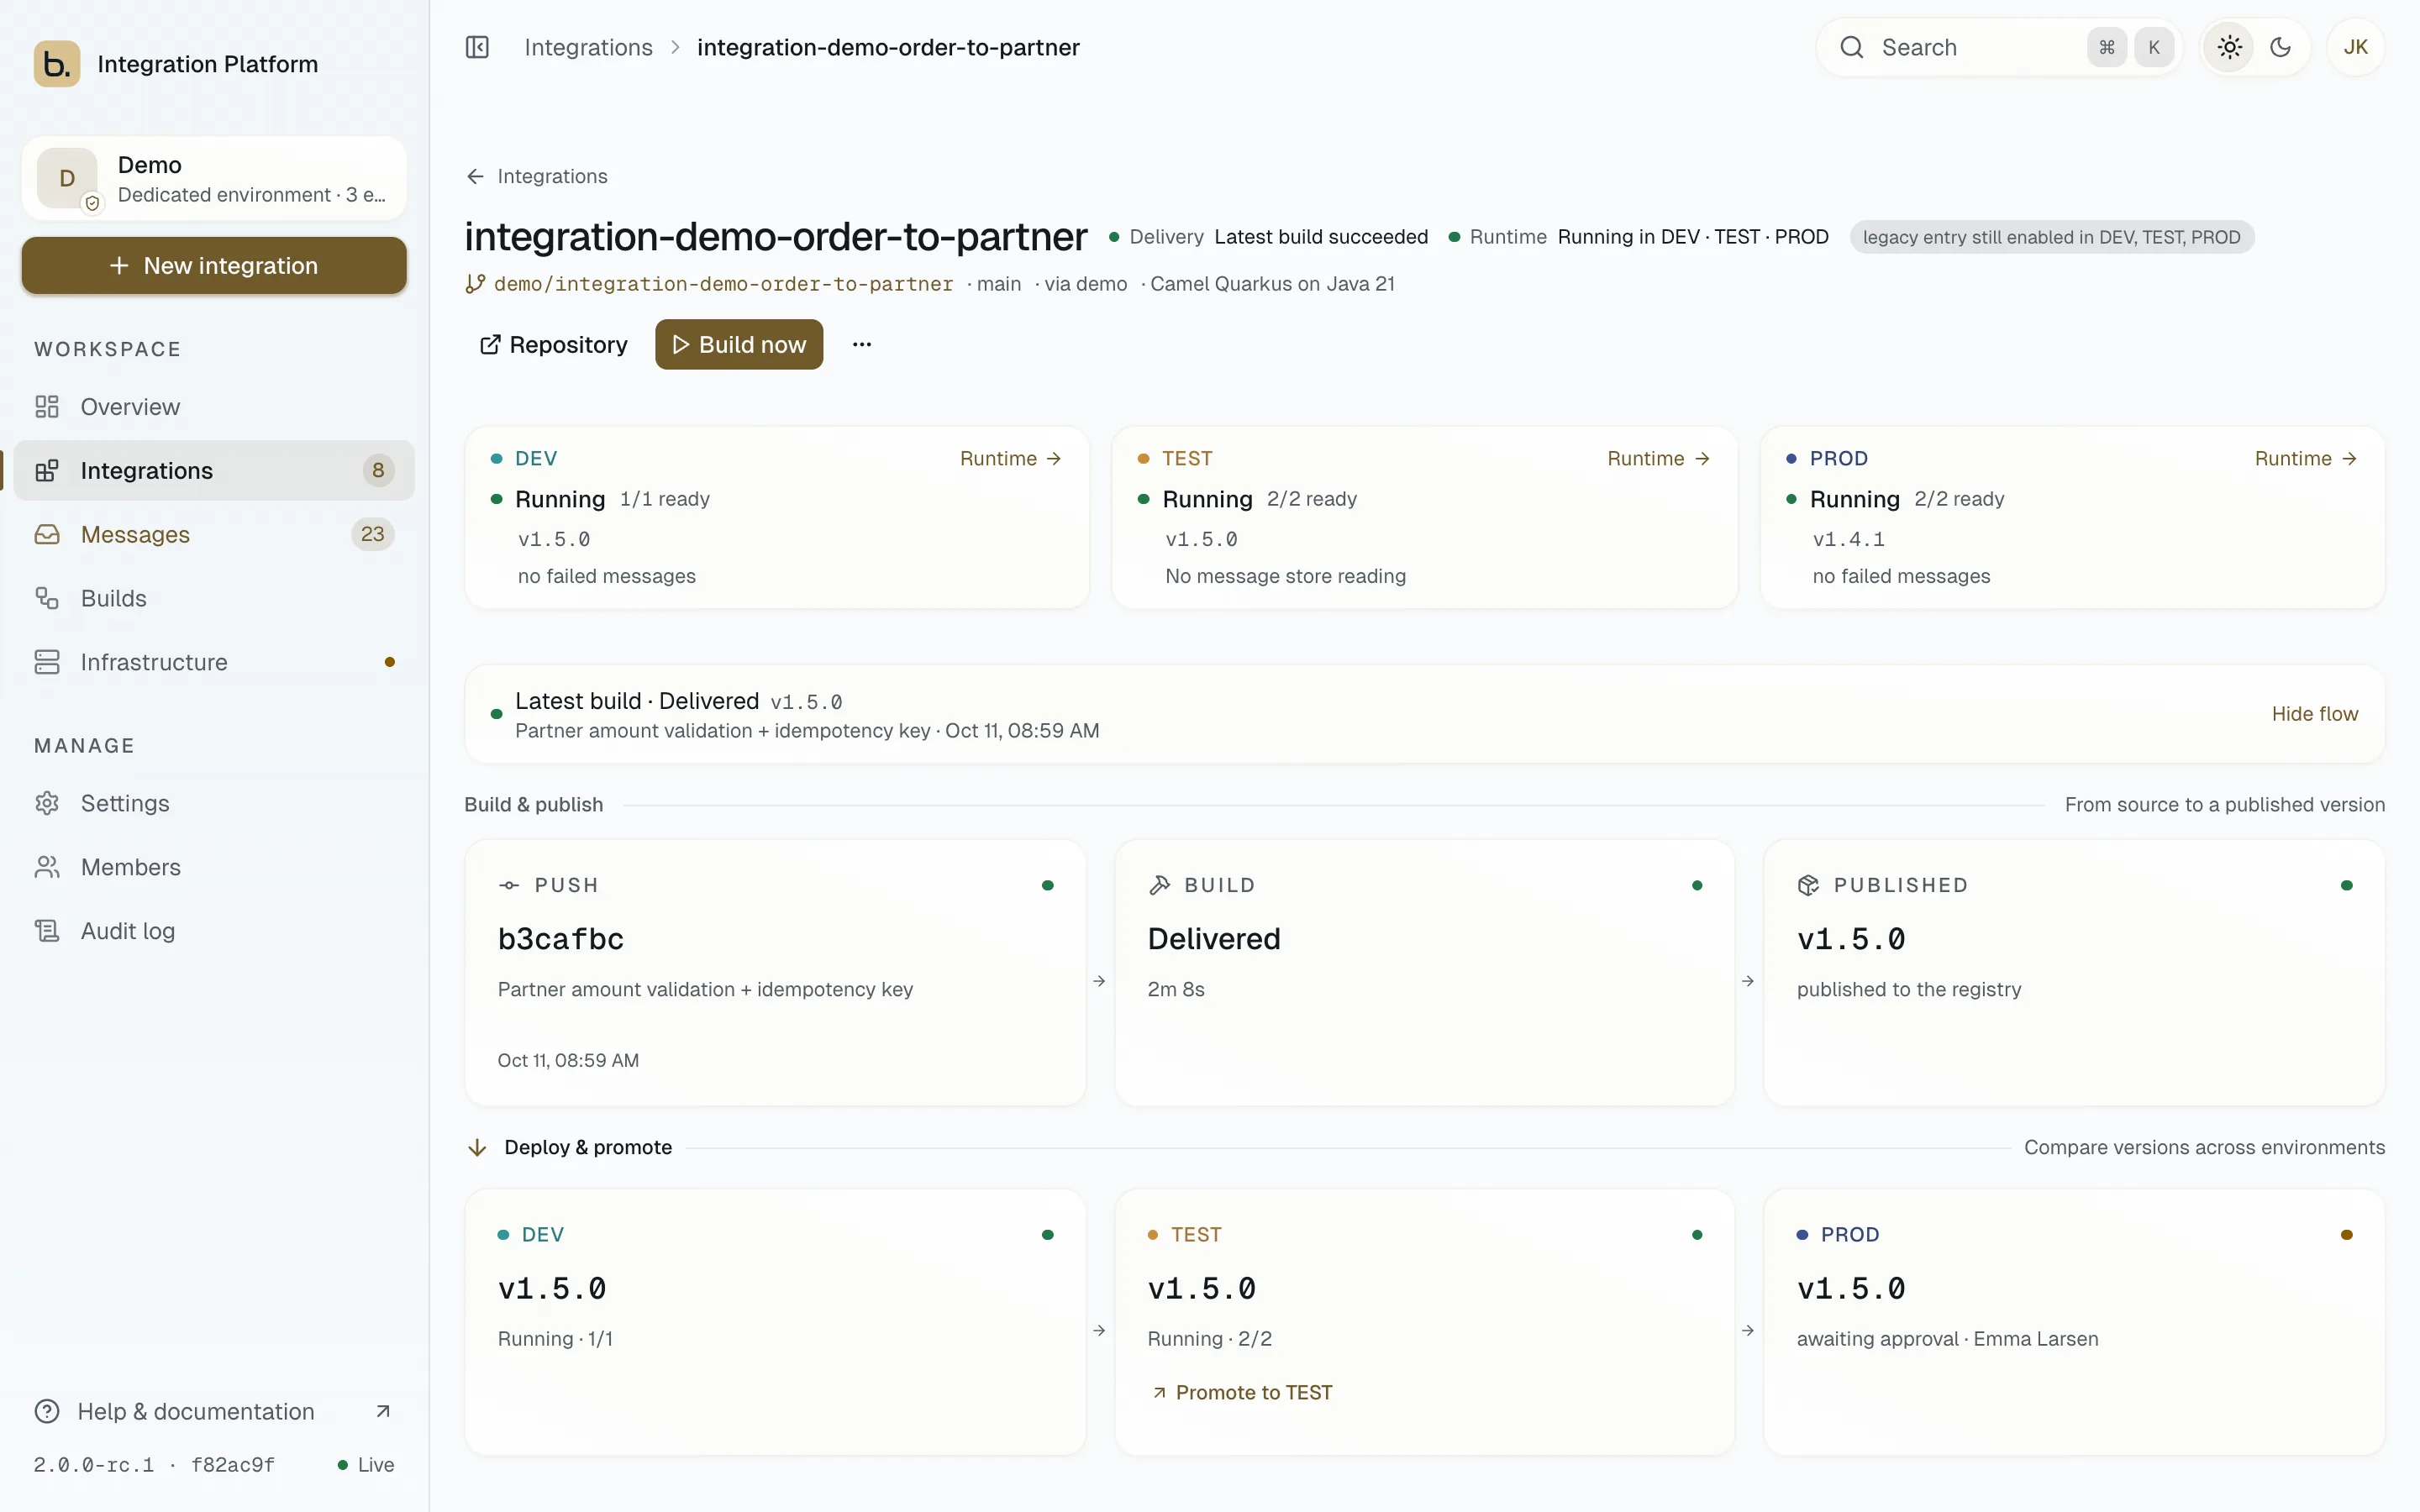
Task: Click the Integrations count badge 8
Action: 378,470
